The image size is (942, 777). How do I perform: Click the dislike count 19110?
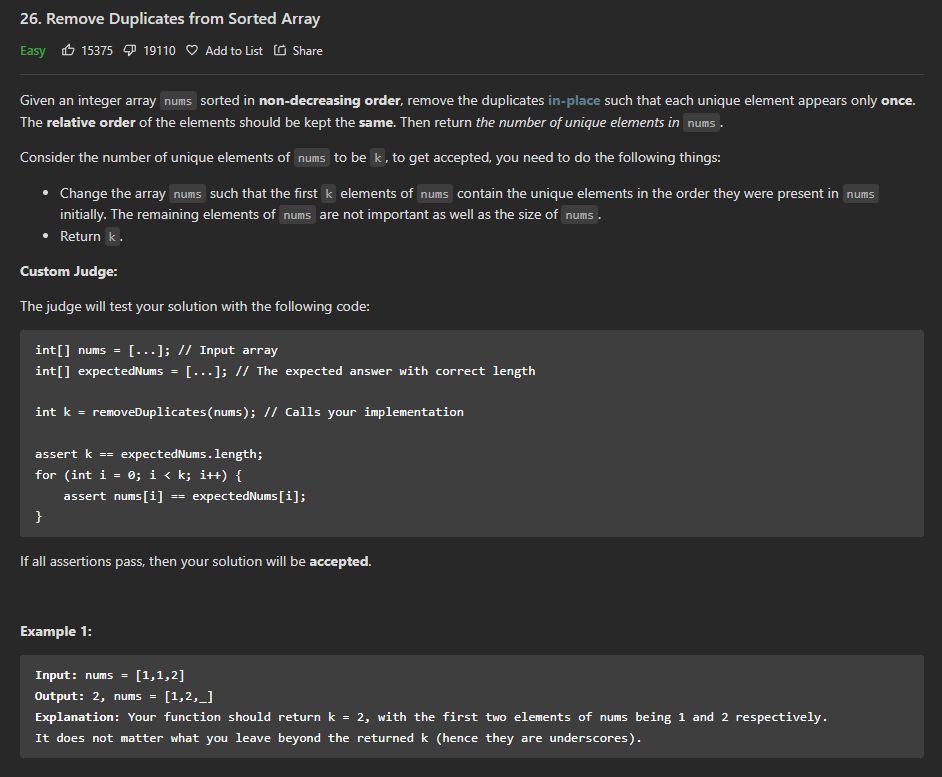point(159,51)
